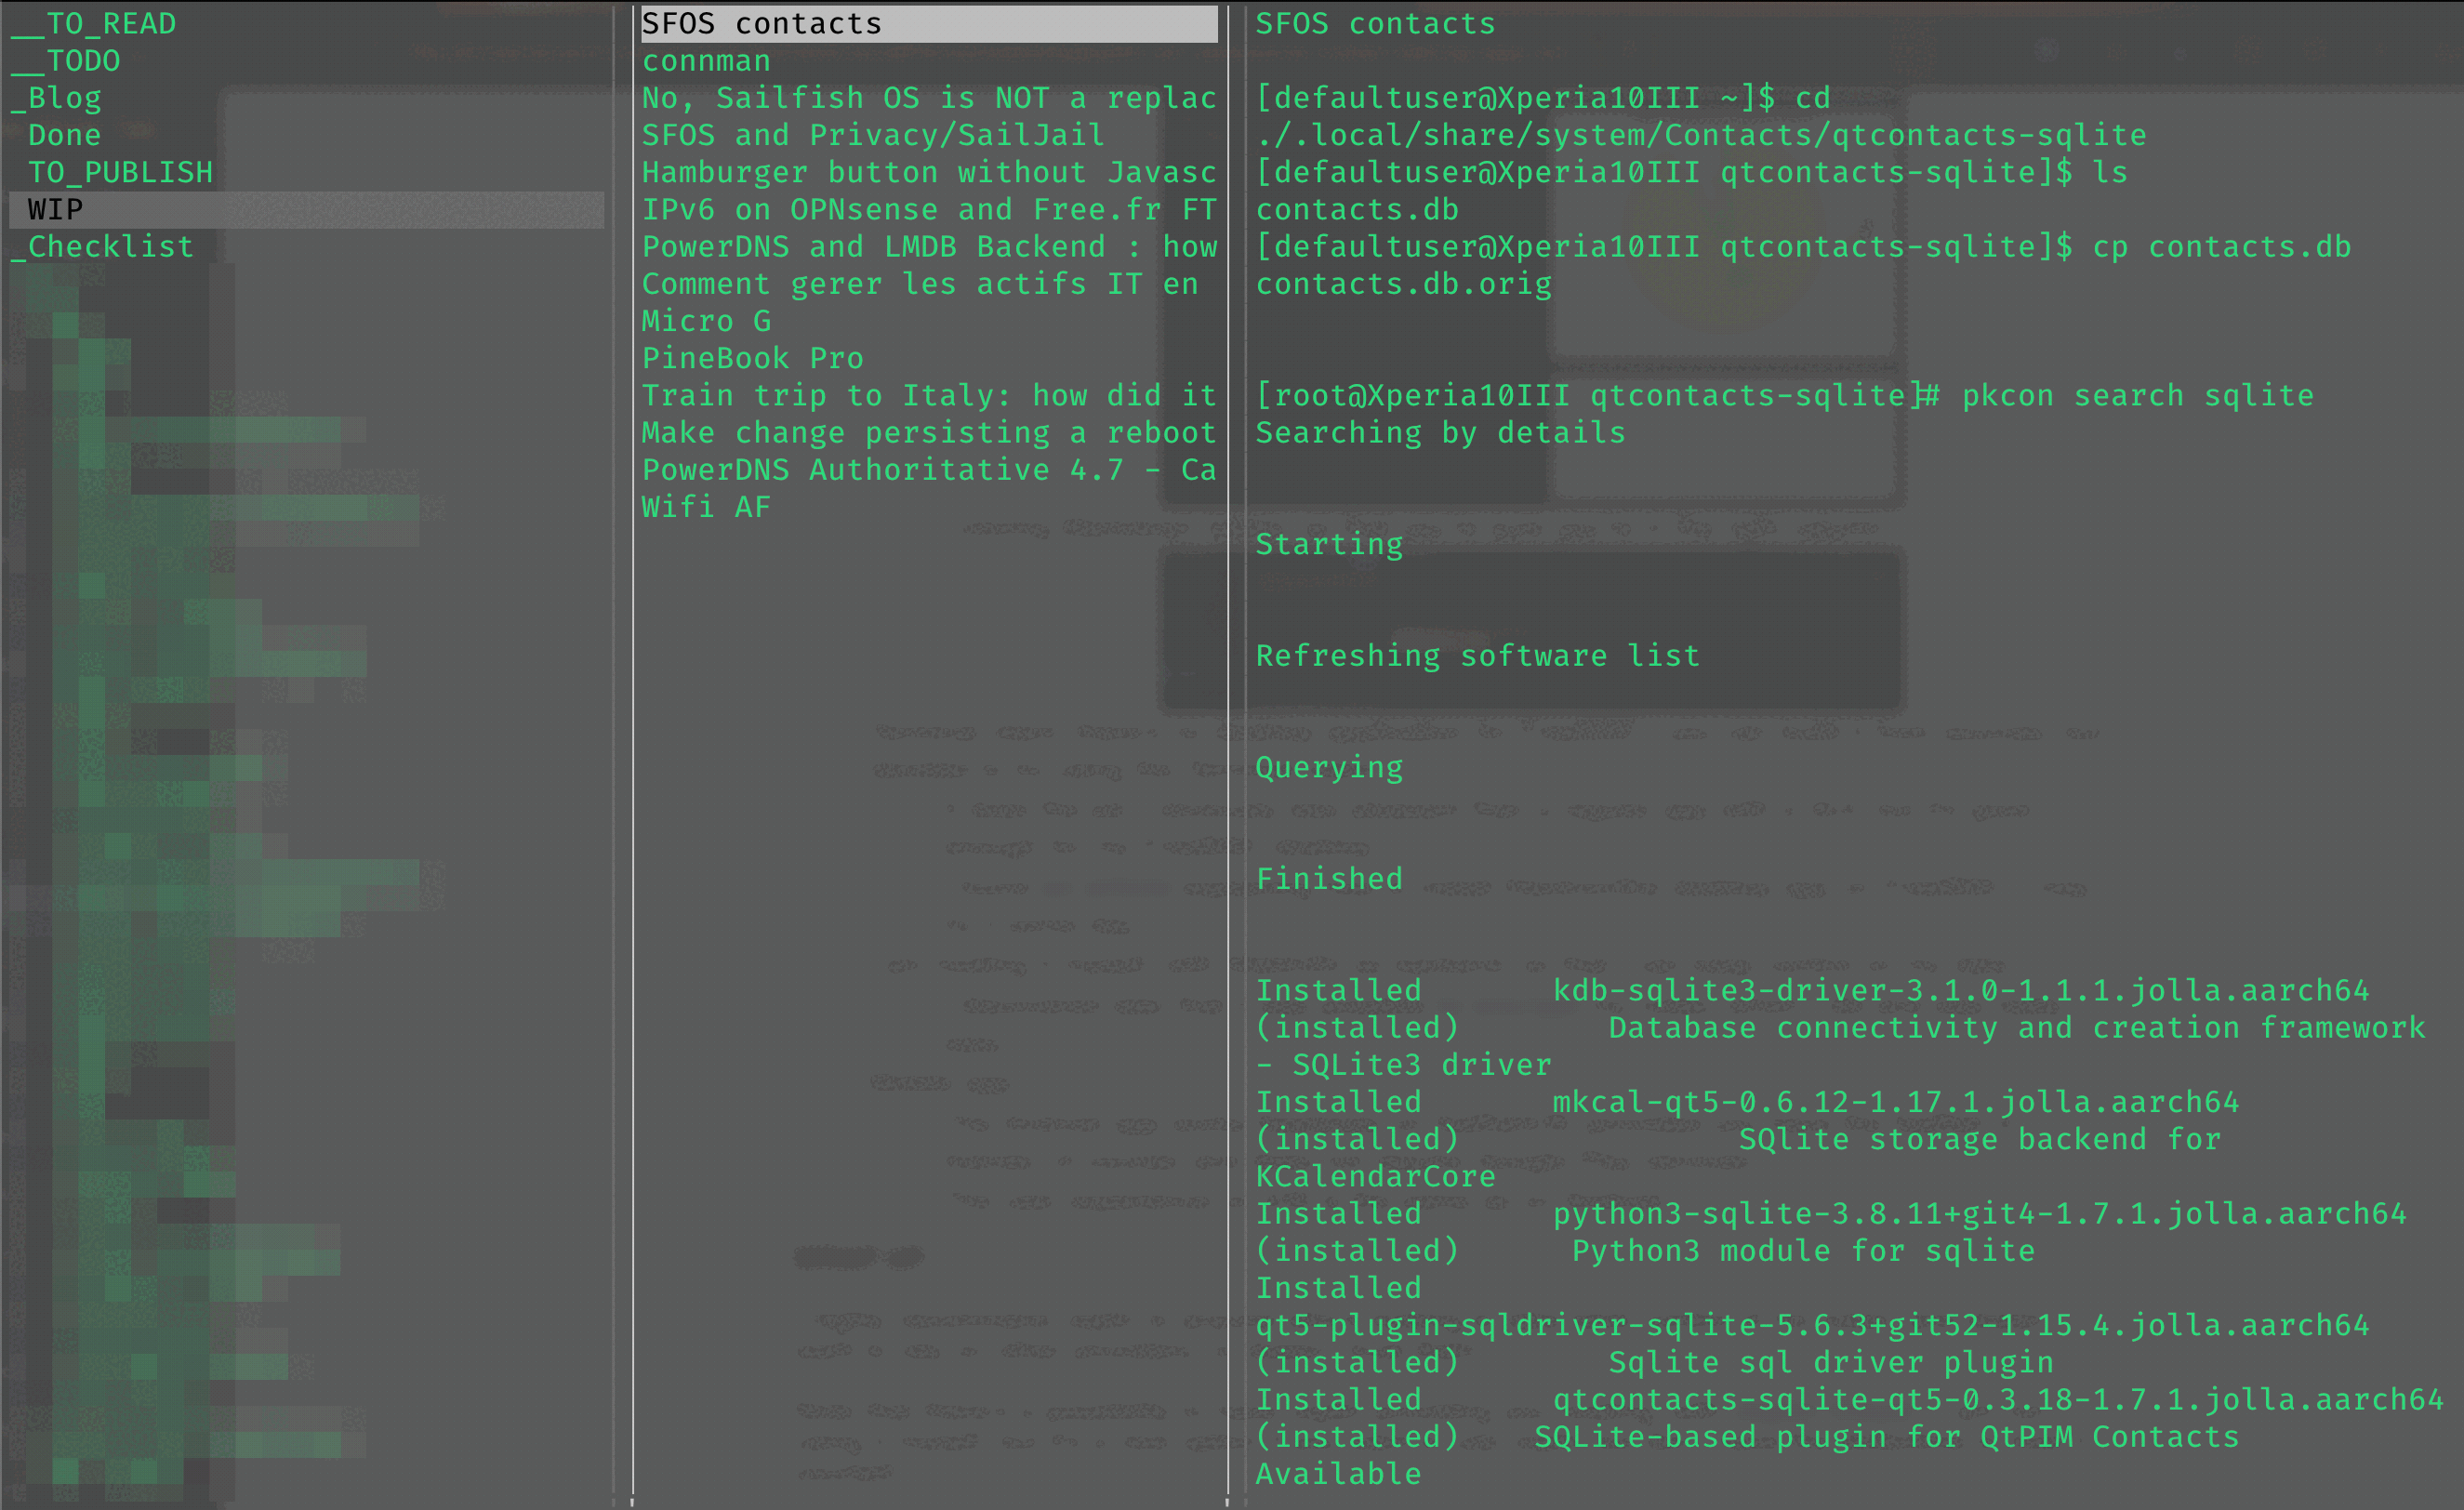Open 'Train trip to Italy' note
Image resolution: width=2464 pixels, height=1510 pixels.
click(928, 396)
